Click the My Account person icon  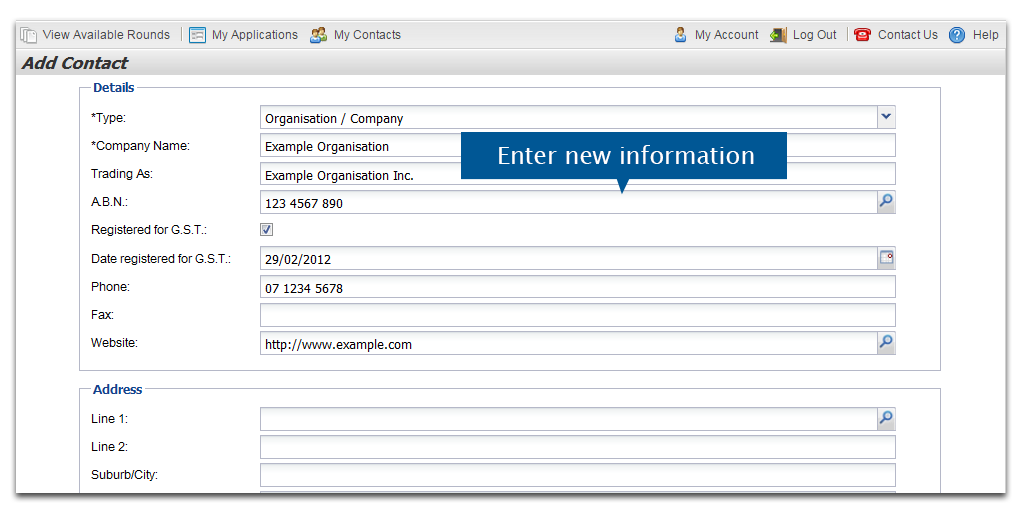pos(680,35)
